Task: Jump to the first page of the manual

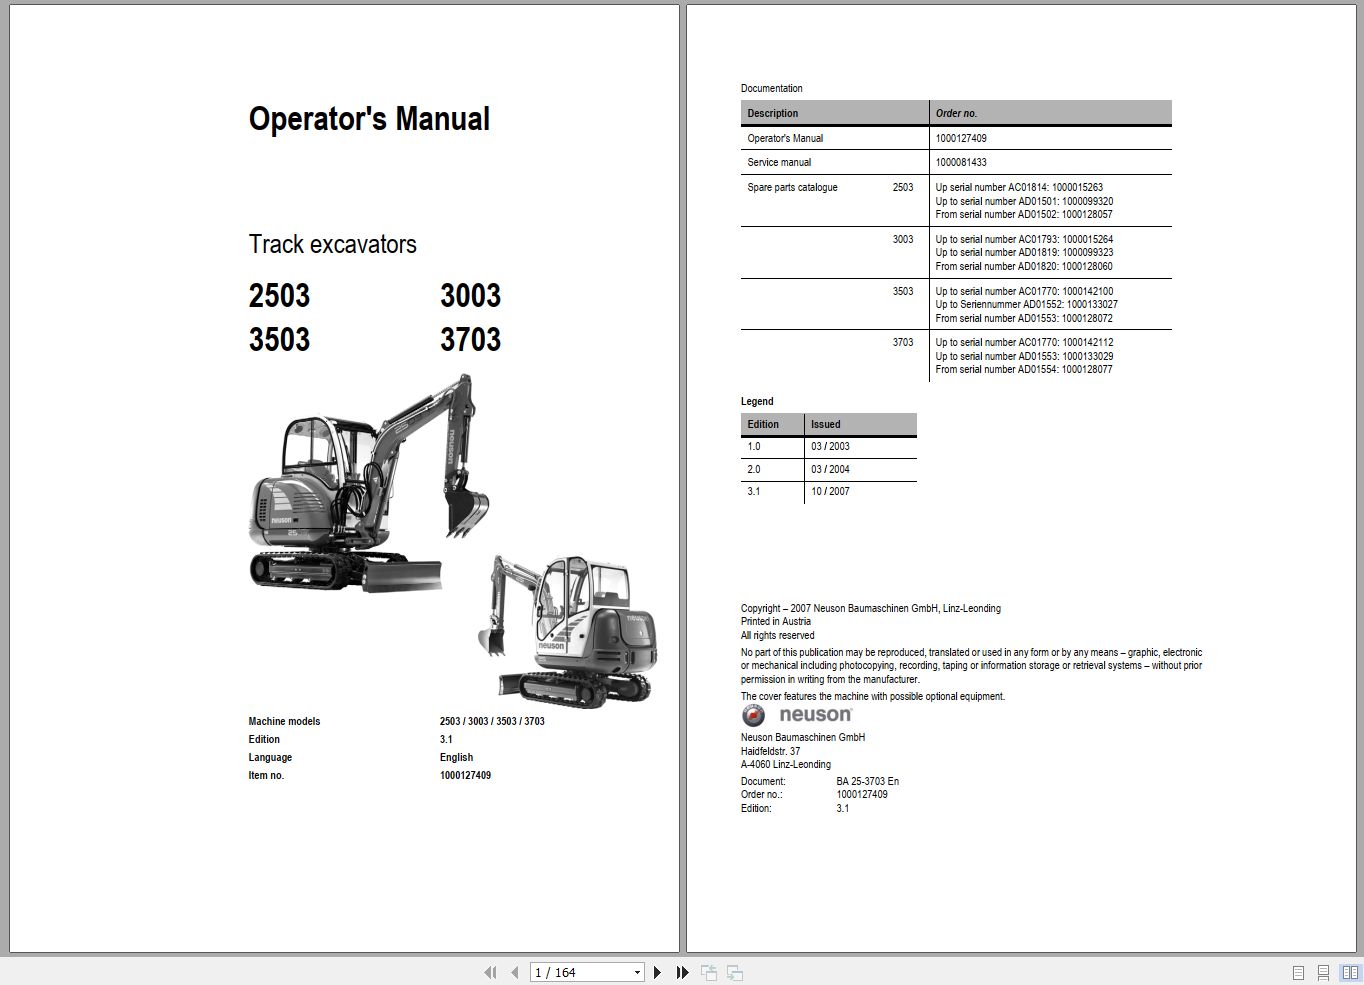Action: (491, 971)
